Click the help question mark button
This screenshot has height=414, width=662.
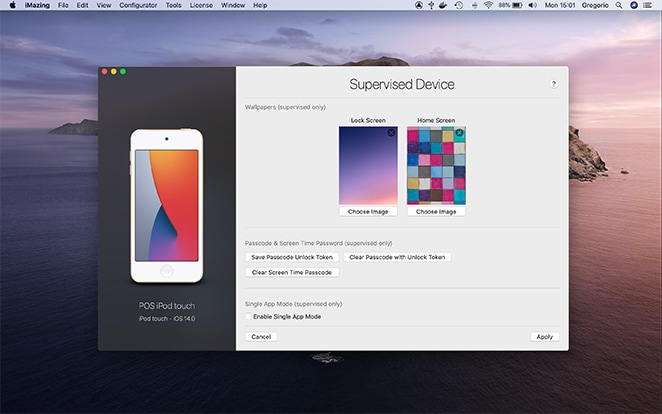553,84
